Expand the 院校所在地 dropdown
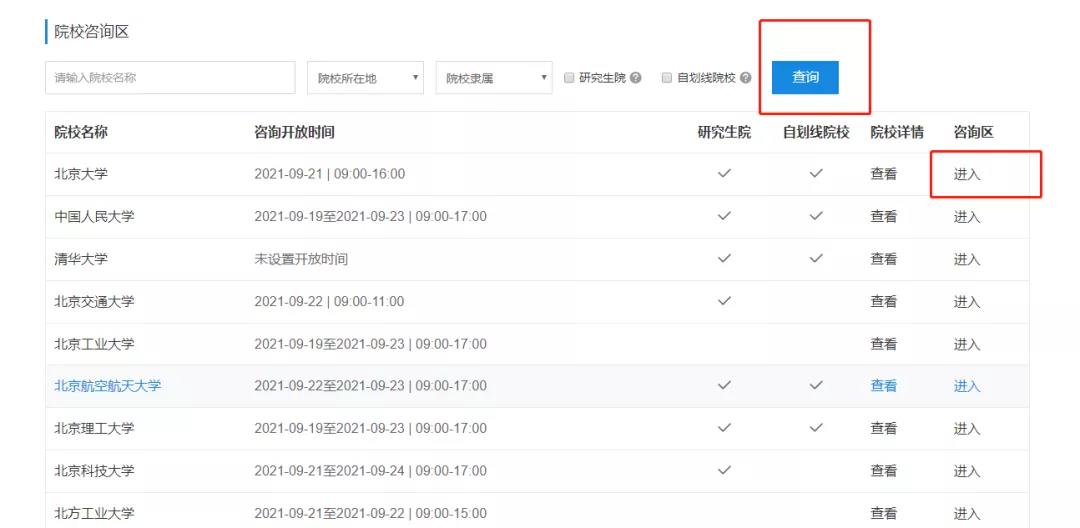Viewport: 1080px width, 528px height. (x=365, y=78)
